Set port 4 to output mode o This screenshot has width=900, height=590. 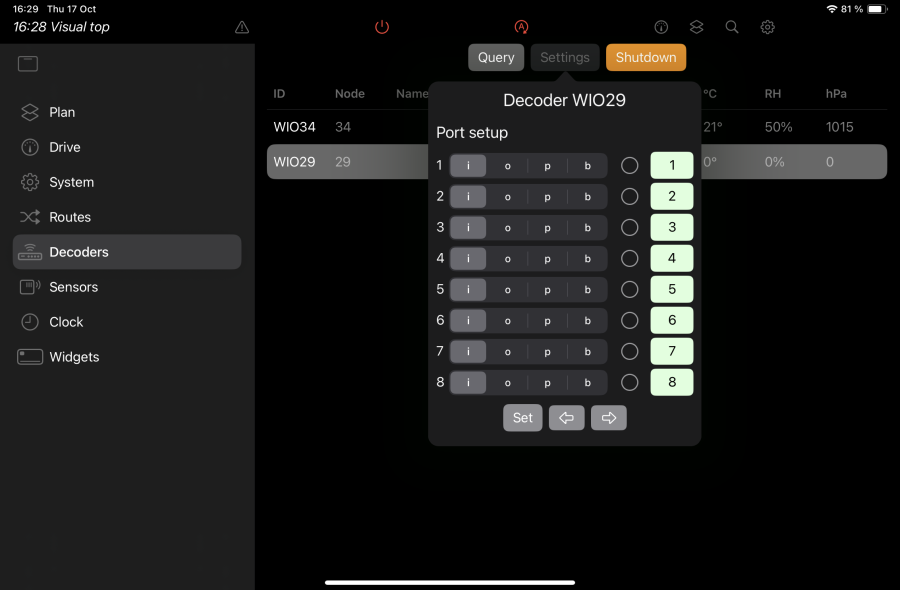[508, 258]
